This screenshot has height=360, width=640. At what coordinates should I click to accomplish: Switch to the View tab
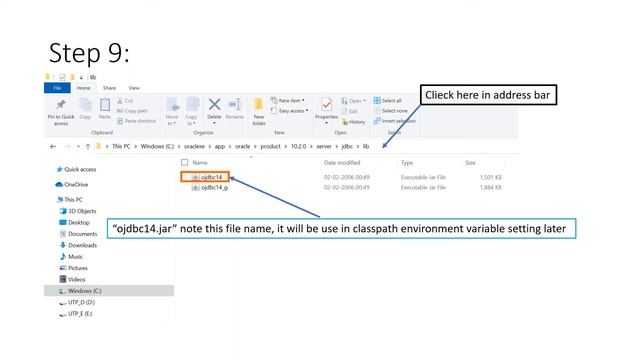(134, 88)
